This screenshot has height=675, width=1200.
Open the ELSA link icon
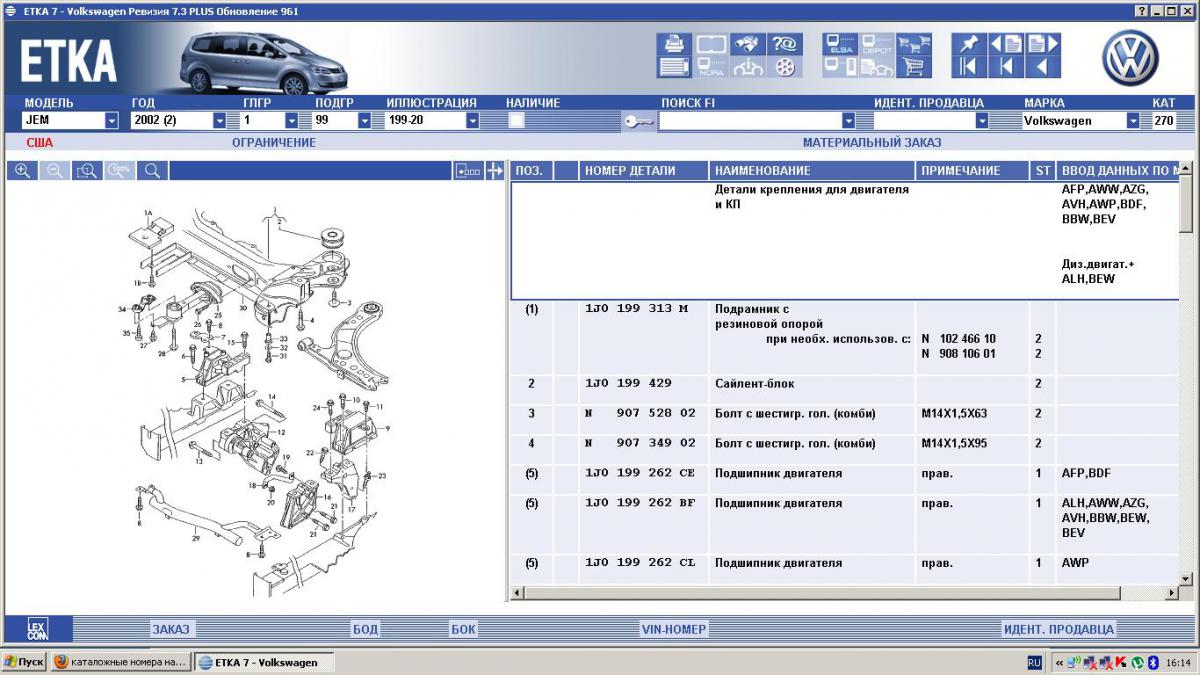[840, 44]
